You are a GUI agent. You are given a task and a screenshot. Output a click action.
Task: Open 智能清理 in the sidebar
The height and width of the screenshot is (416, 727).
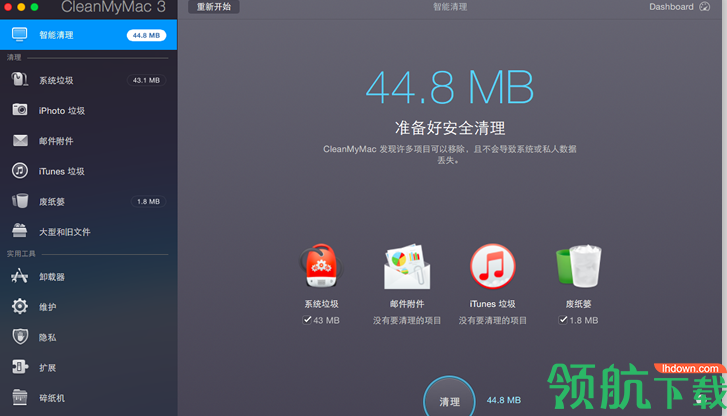point(88,35)
